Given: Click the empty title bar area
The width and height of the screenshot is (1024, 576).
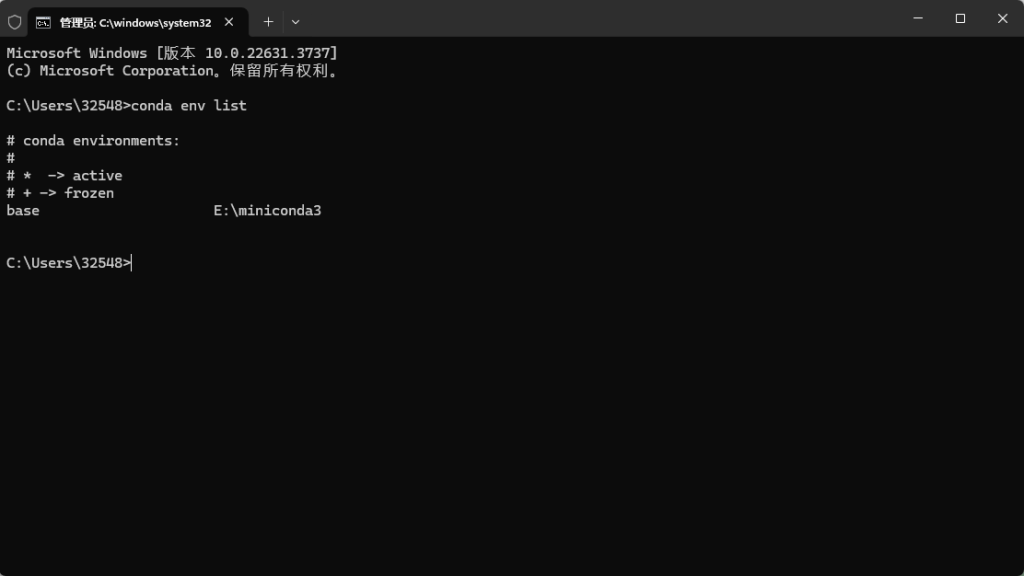Looking at the screenshot, I should [x=600, y=18].
